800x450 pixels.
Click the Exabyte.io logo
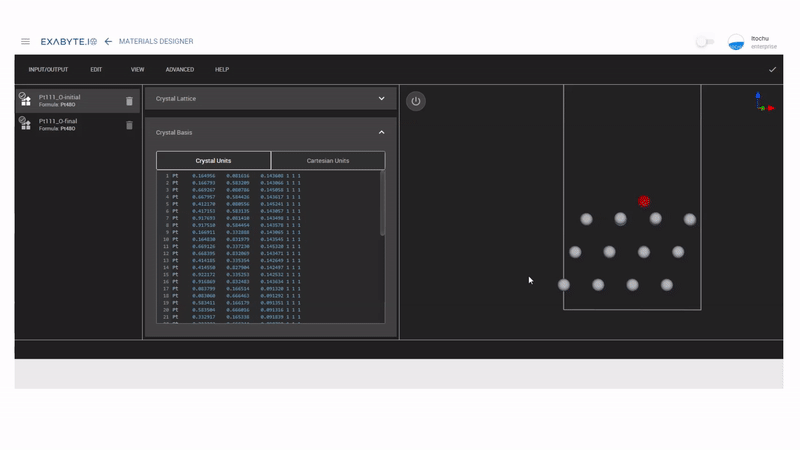coord(69,41)
